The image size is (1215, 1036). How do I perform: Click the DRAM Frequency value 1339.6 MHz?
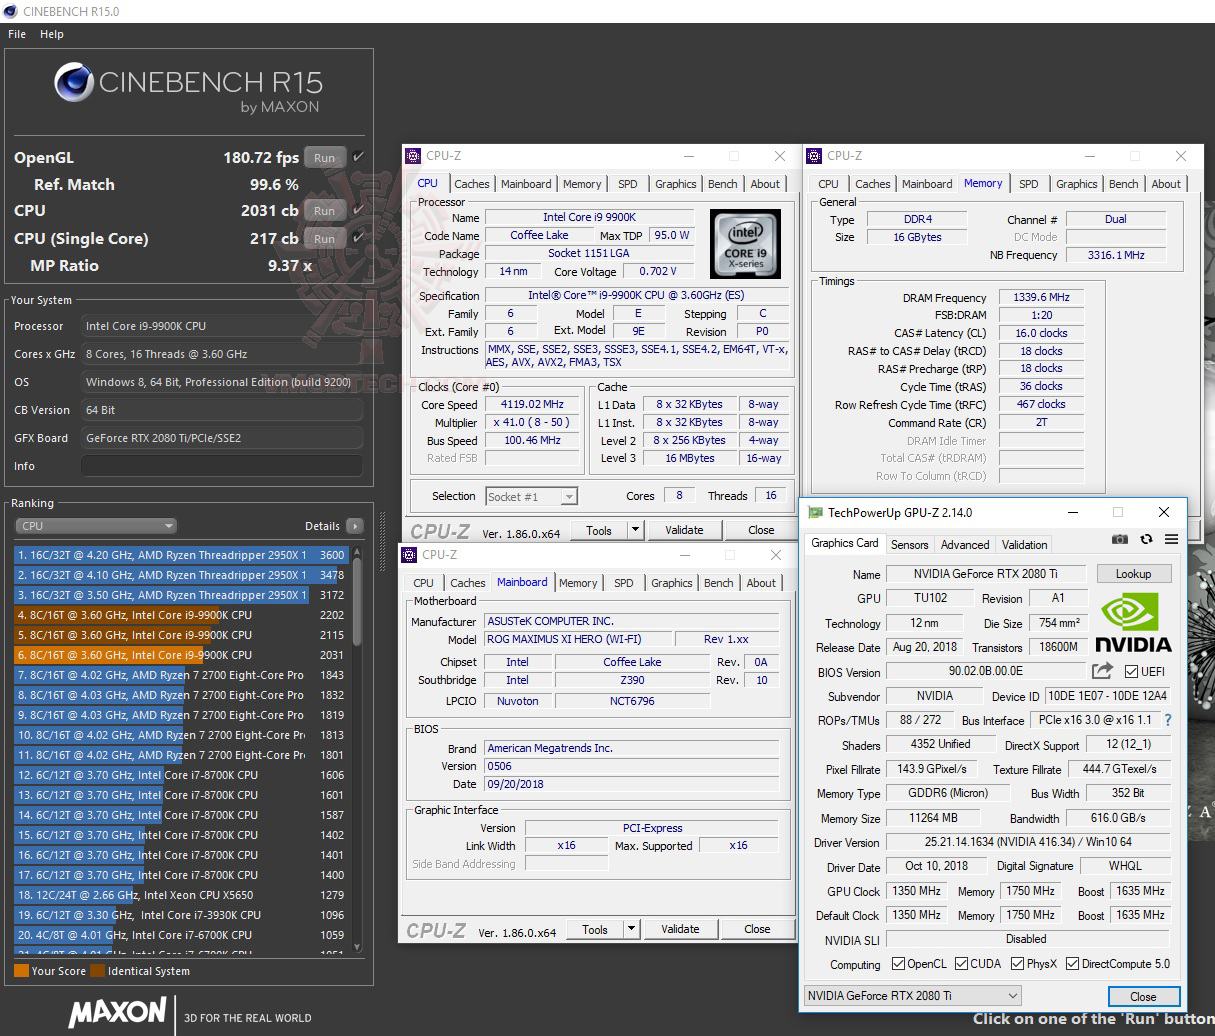click(x=1041, y=297)
